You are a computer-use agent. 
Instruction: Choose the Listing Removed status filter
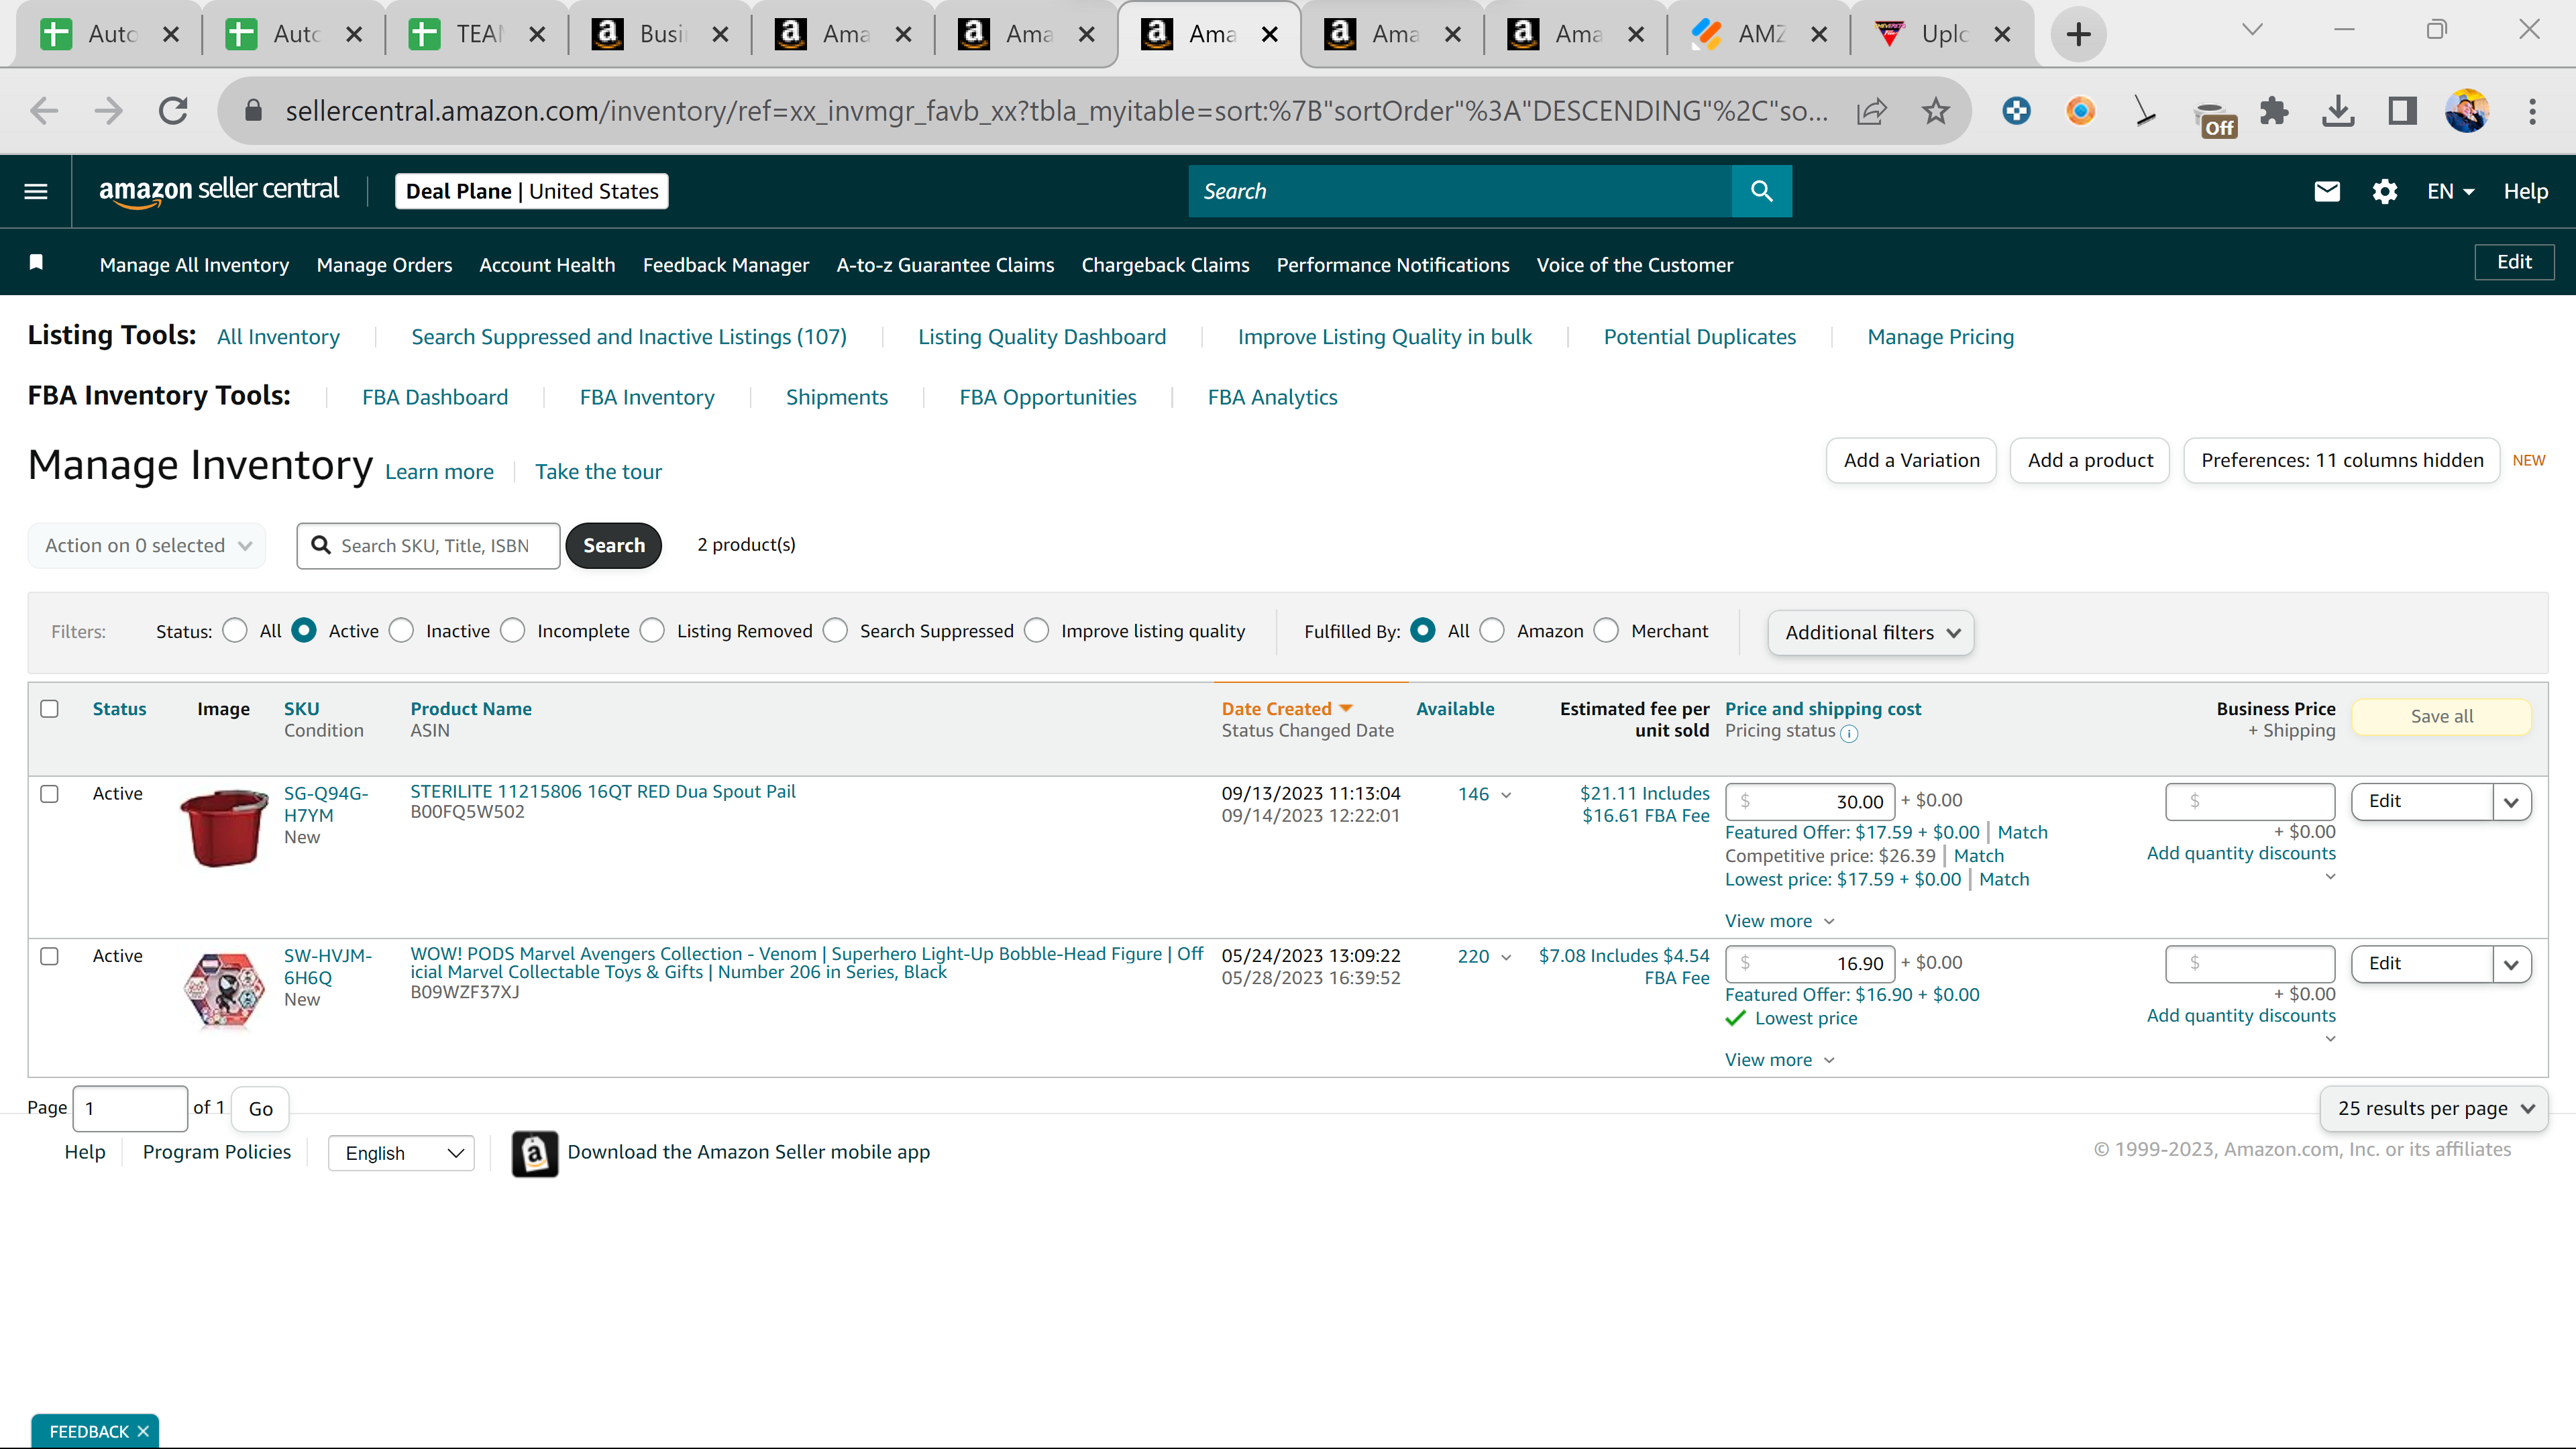[652, 631]
